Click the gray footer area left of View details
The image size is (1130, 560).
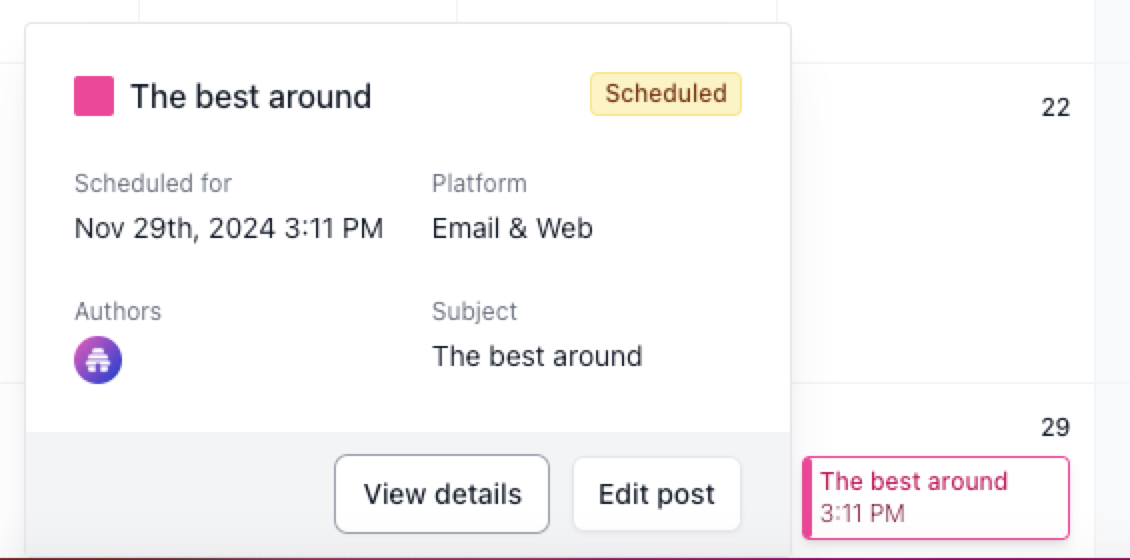(180, 494)
